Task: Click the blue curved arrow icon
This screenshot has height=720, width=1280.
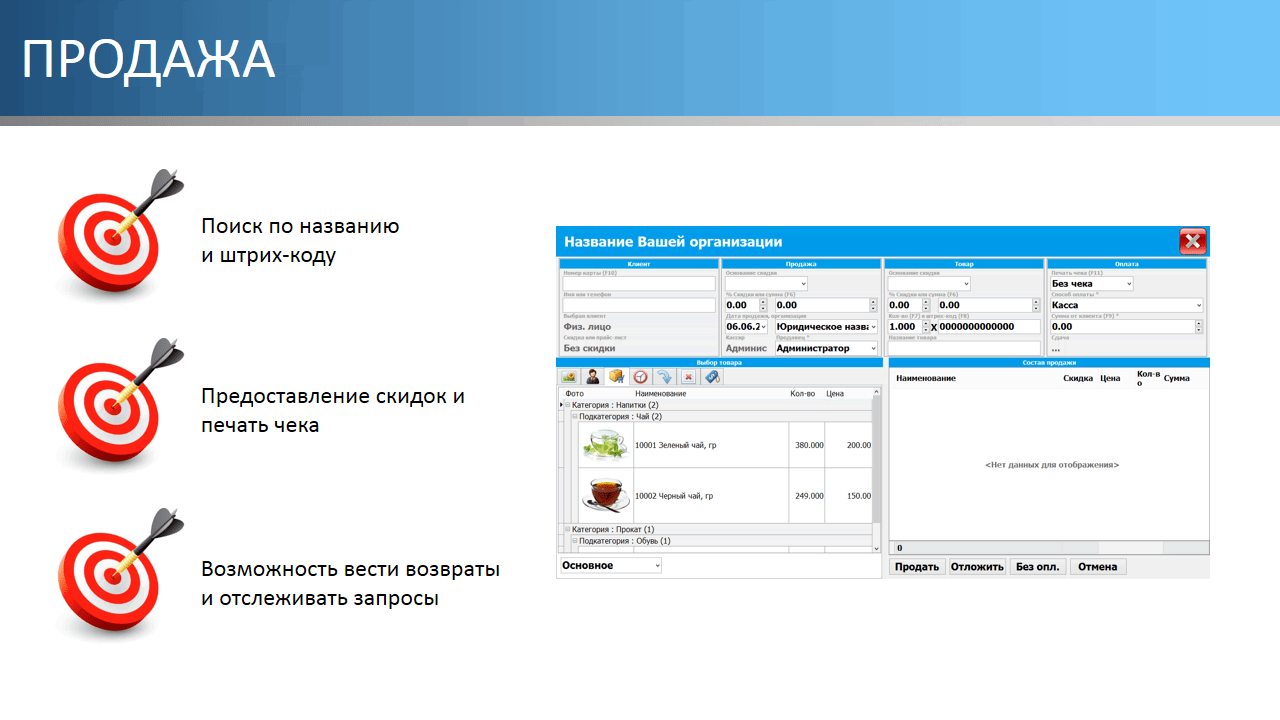Action: click(x=664, y=377)
